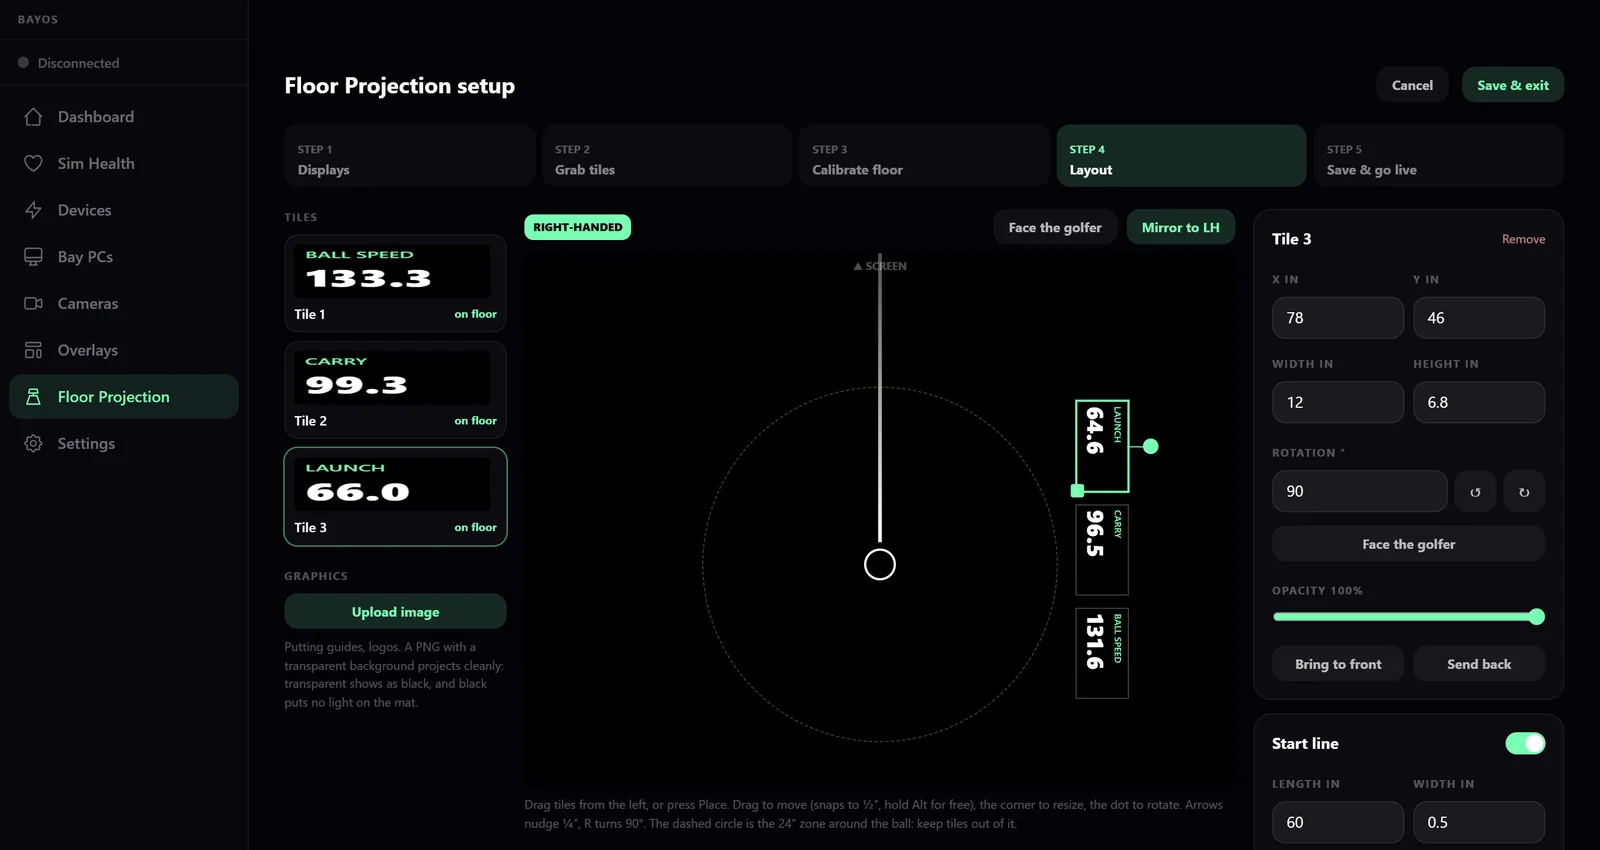This screenshot has width=1600, height=850.
Task: Select the Launch 64.6 tile on the canvas
Action: 1102,446
